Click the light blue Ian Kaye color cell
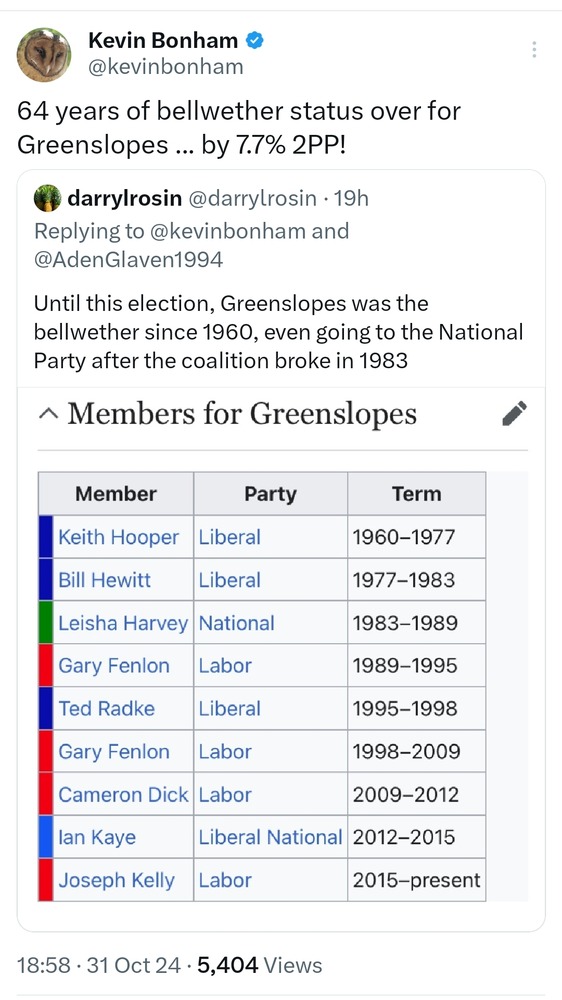 coord(46,837)
